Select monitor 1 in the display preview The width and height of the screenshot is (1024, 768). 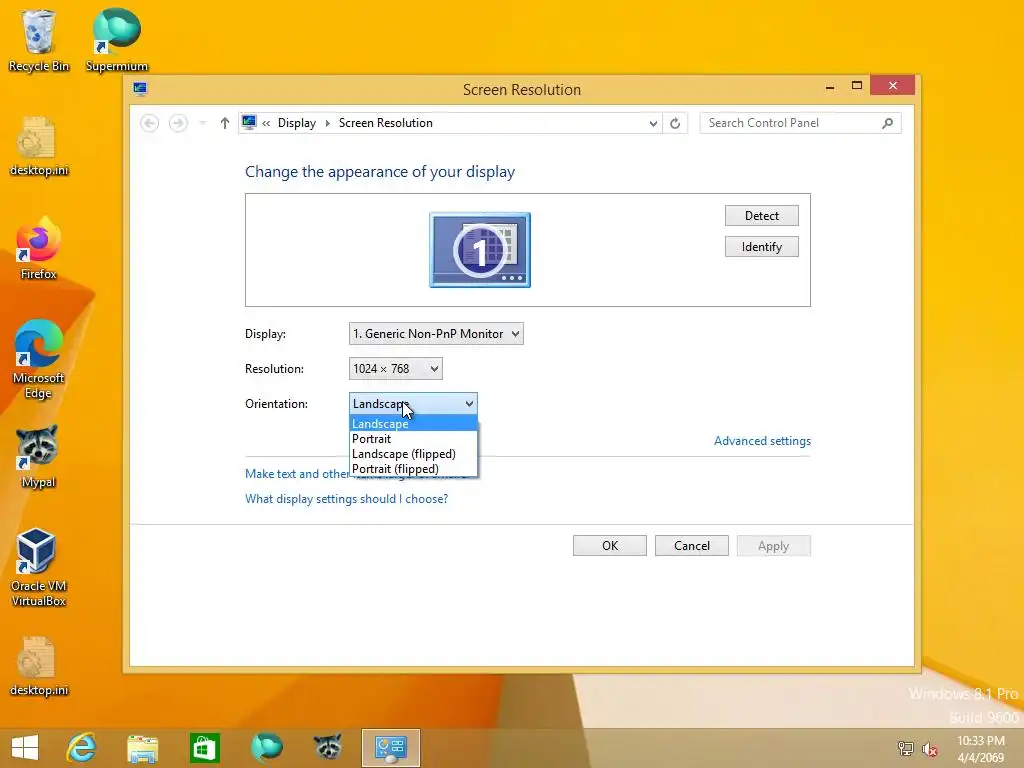[480, 250]
